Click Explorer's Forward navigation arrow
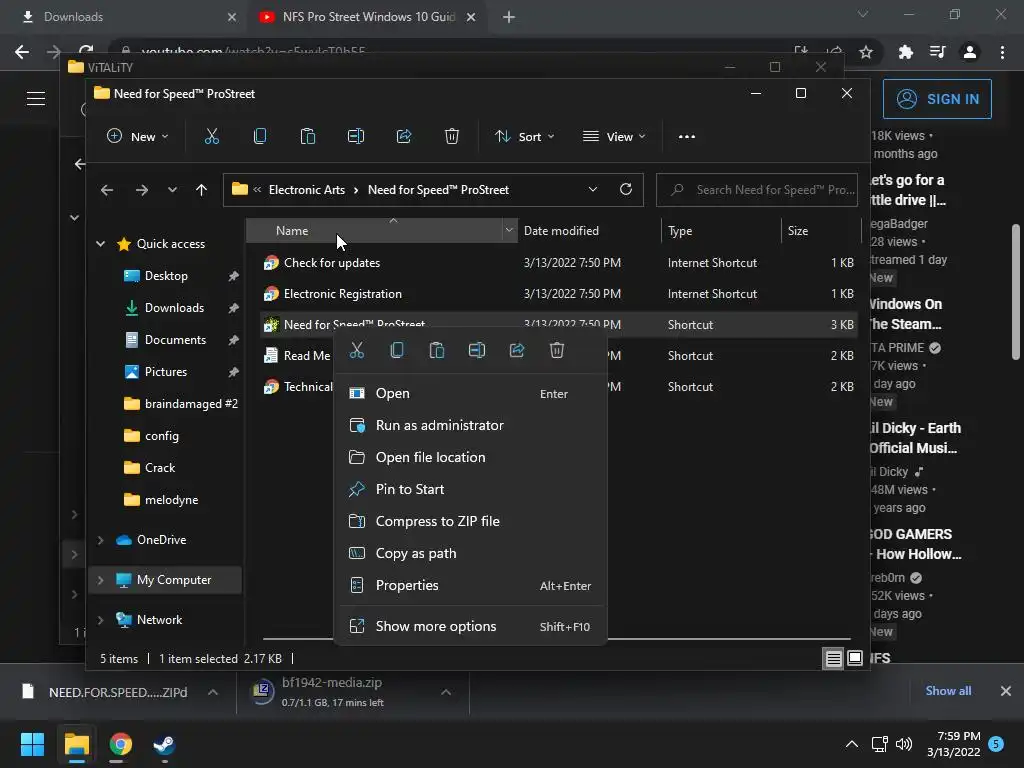Image resolution: width=1024 pixels, height=768 pixels. [x=142, y=190]
